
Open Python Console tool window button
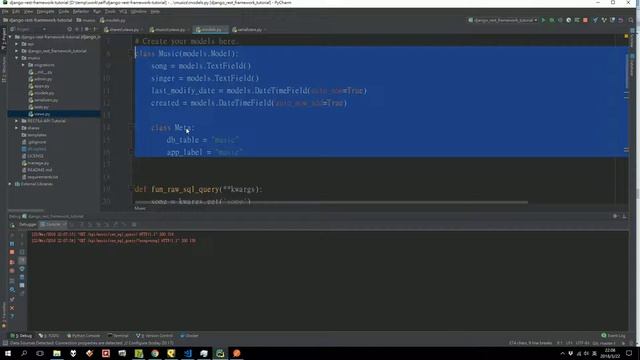pyautogui.click(x=83, y=336)
